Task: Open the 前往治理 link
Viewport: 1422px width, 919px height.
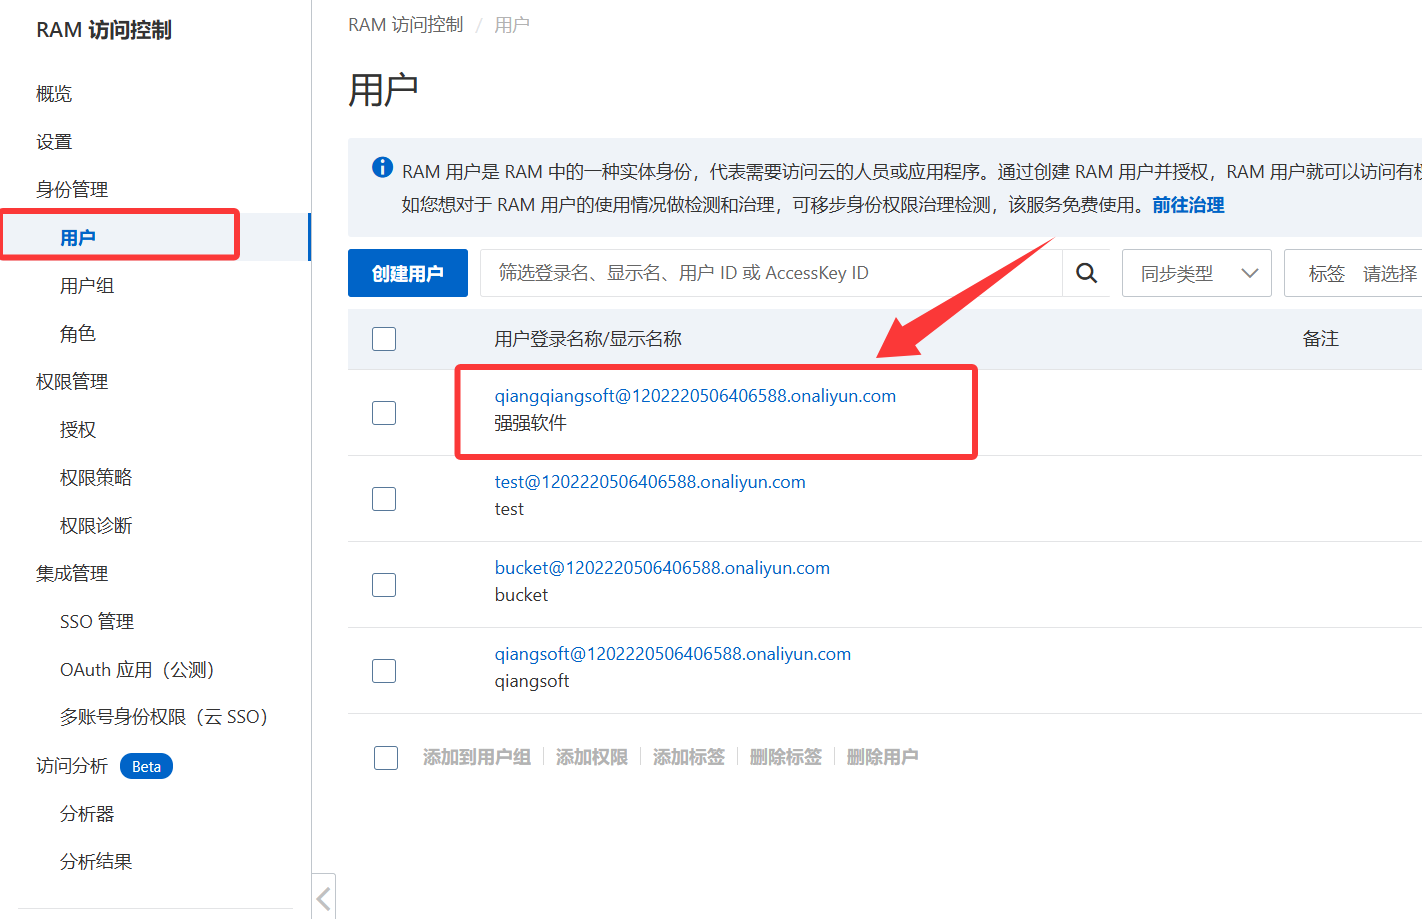Action: pos(1188,205)
